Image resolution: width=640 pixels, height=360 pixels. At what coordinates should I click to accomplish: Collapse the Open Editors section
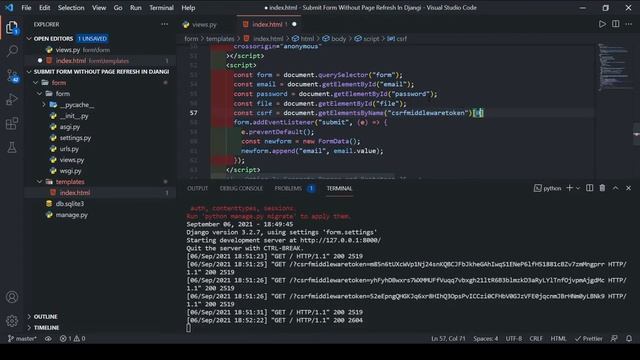pos(29,39)
